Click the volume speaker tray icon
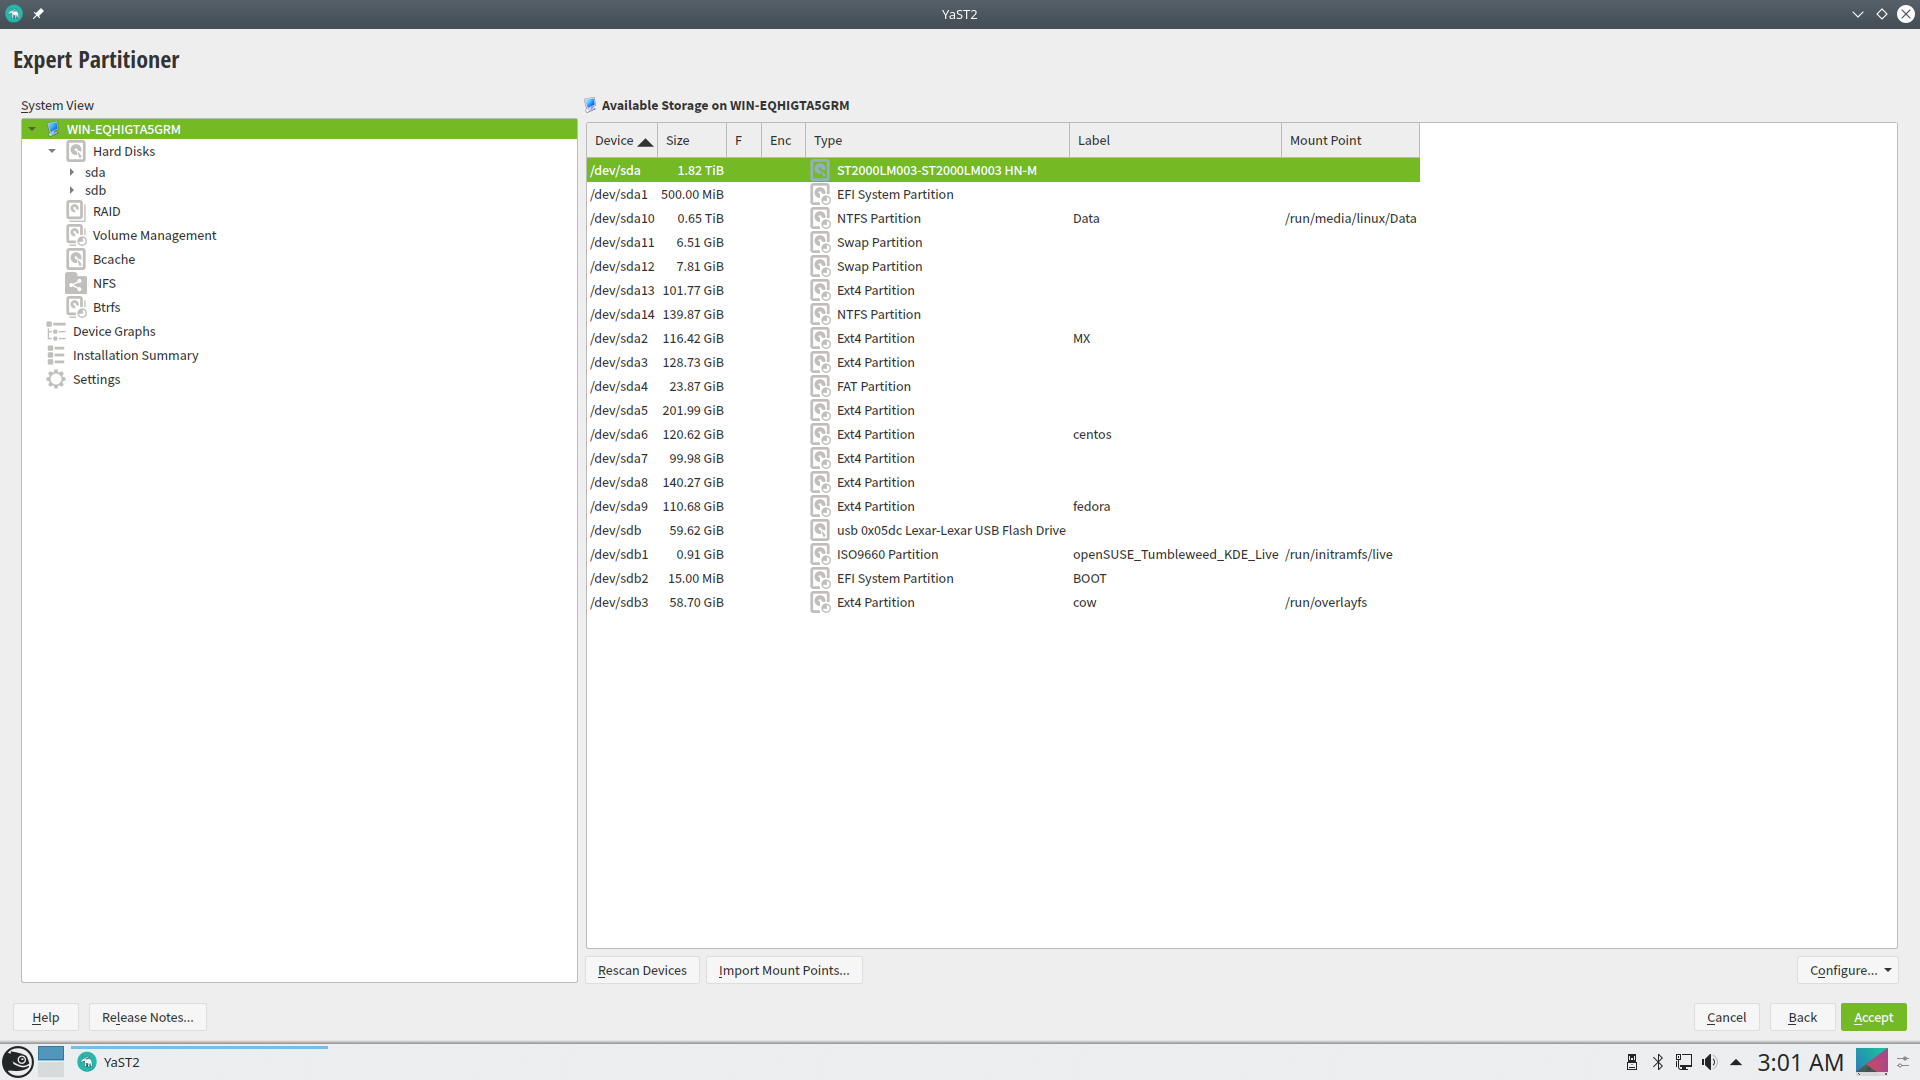This screenshot has height=1080, width=1920. pos(1709,1062)
